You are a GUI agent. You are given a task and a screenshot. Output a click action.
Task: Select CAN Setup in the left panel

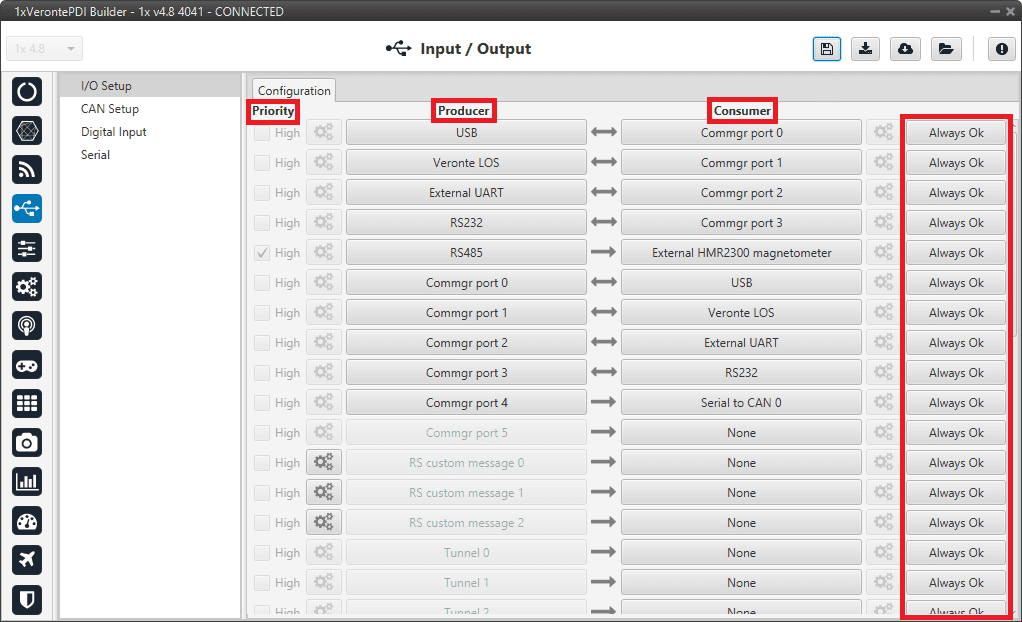[110, 109]
